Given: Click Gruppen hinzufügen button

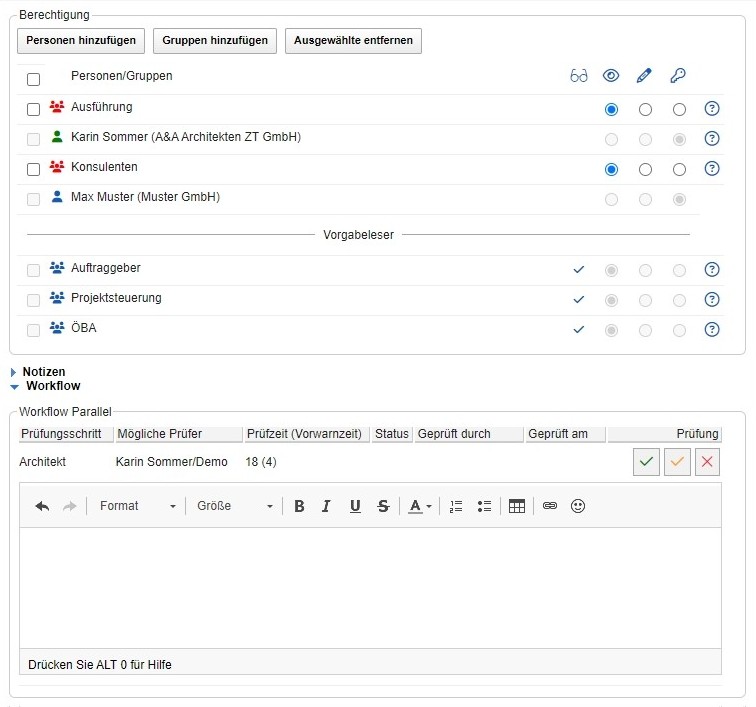Looking at the screenshot, I should pyautogui.click(x=215, y=41).
